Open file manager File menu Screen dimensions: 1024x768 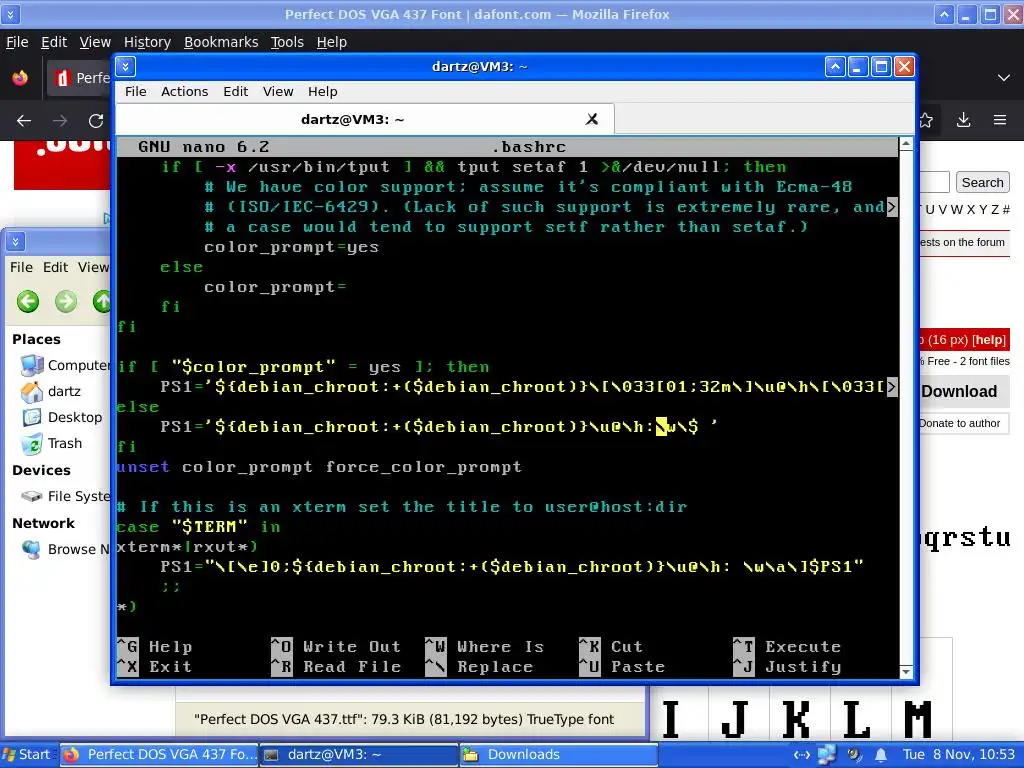pyautogui.click(x=21, y=267)
